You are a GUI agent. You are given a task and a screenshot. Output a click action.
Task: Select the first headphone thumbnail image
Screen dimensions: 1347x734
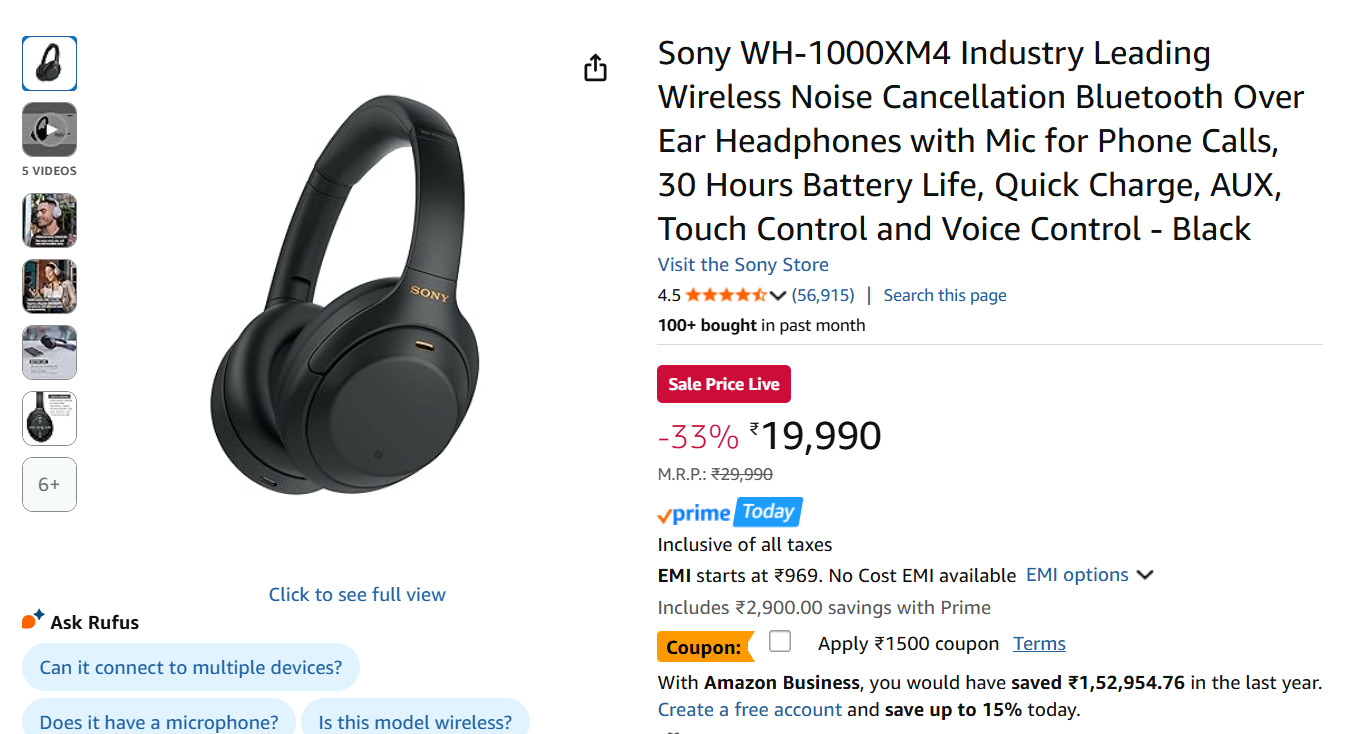(x=49, y=64)
